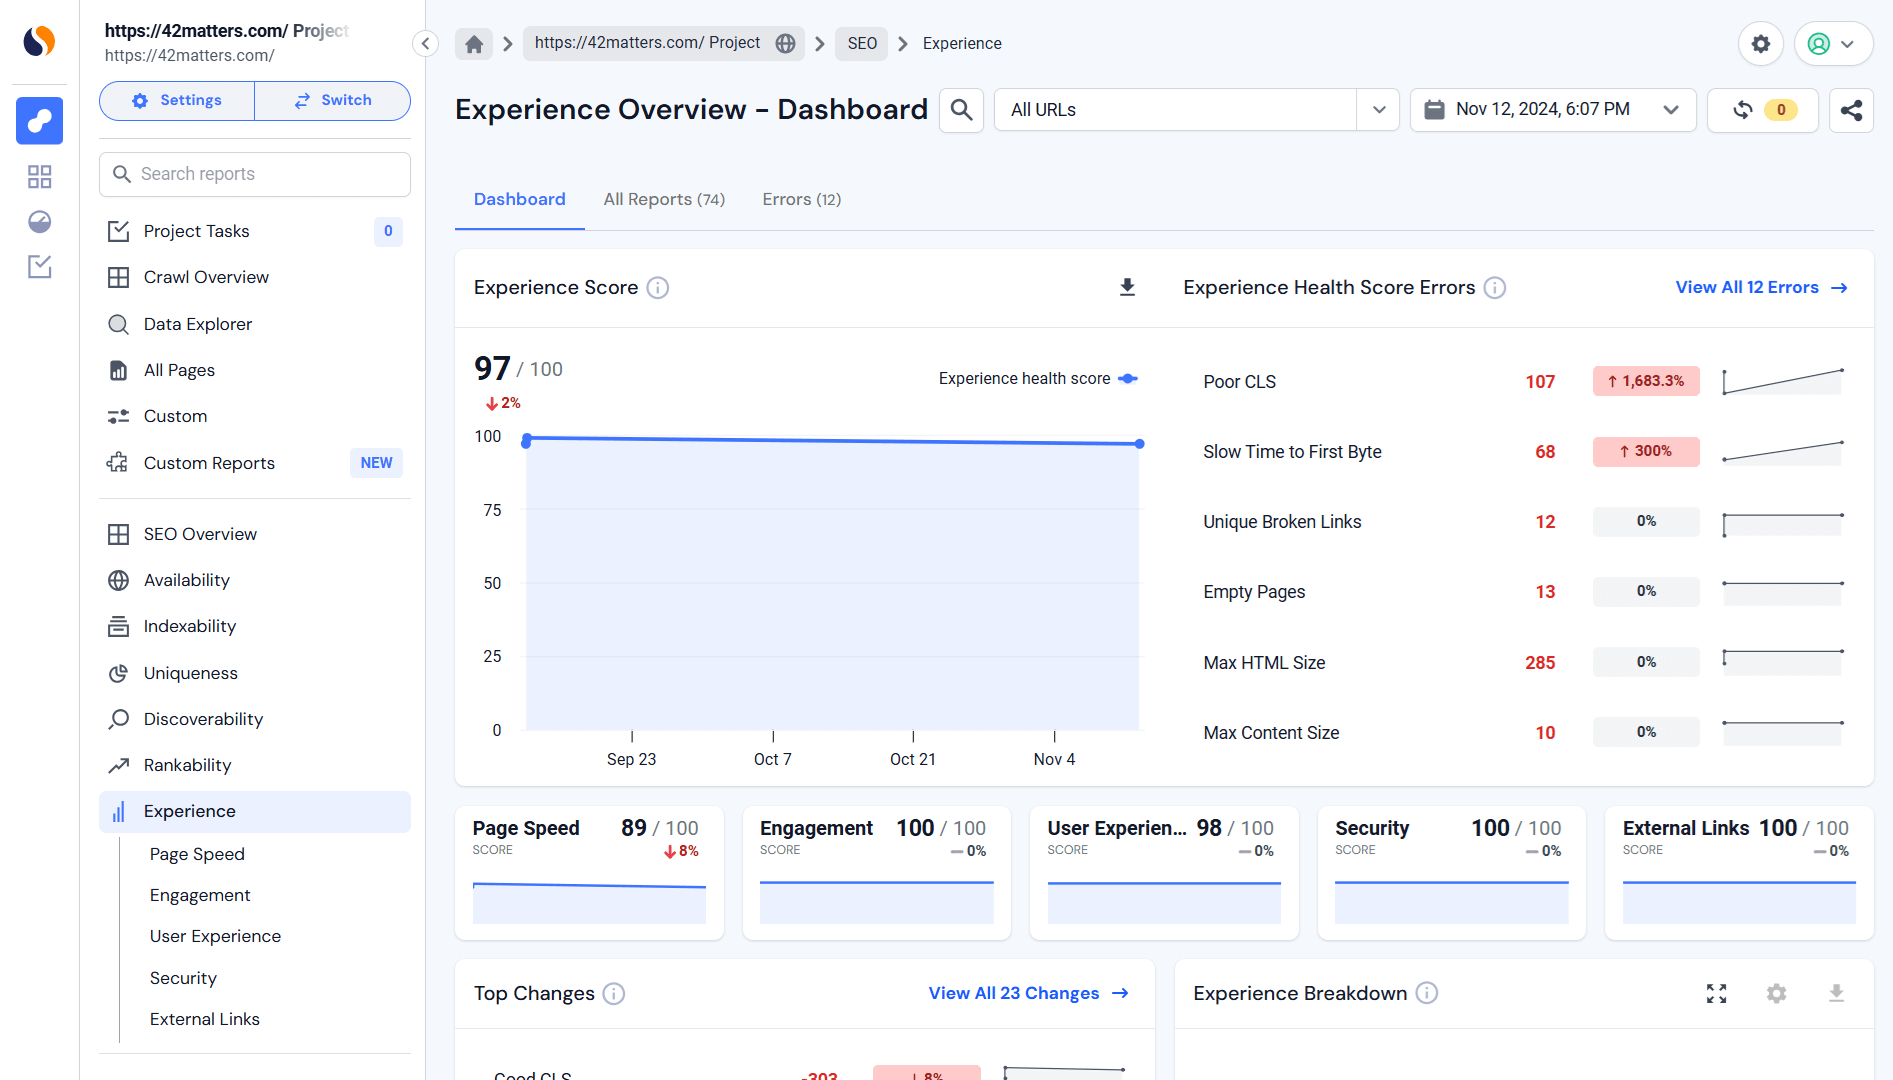The width and height of the screenshot is (1893, 1080).
Task: Open the crawl date dropdown
Action: 1553,110
